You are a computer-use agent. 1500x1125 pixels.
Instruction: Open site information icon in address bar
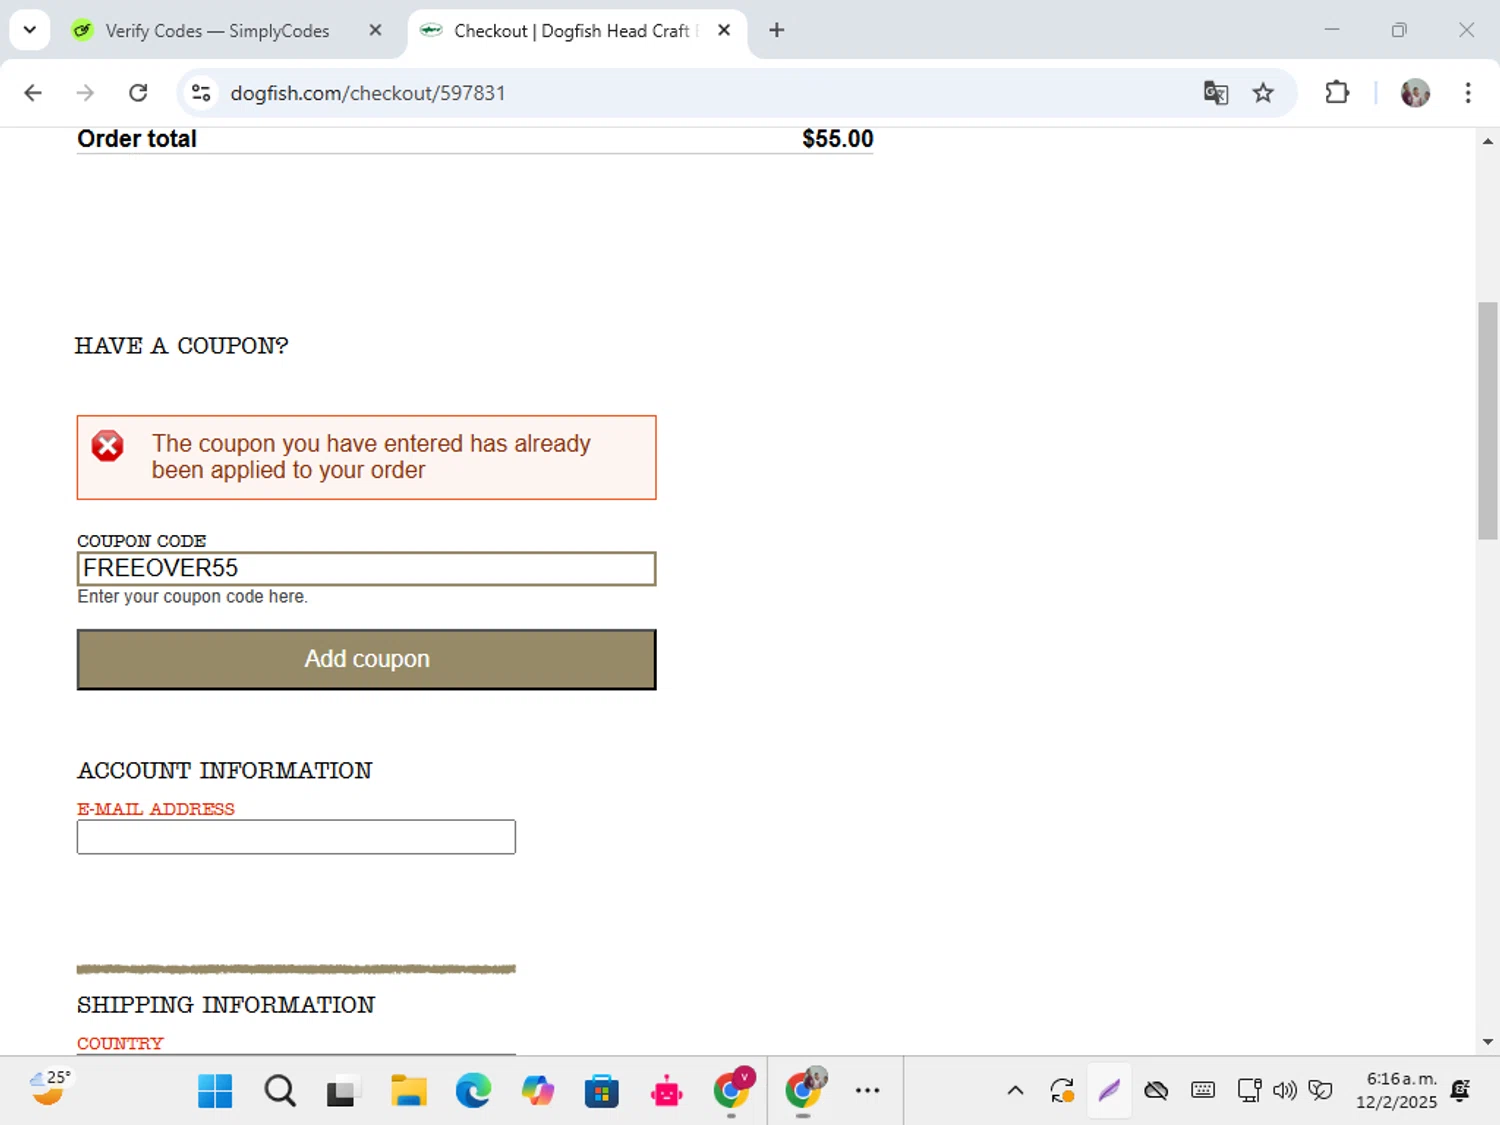(201, 93)
